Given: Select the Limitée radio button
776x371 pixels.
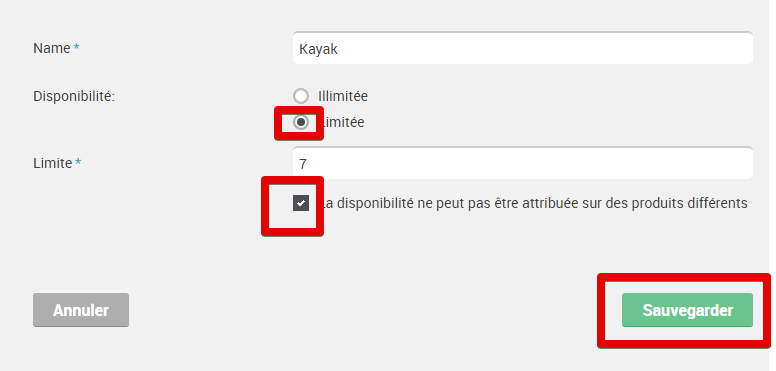Looking at the screenshot, I should click(x=301, y=122).
